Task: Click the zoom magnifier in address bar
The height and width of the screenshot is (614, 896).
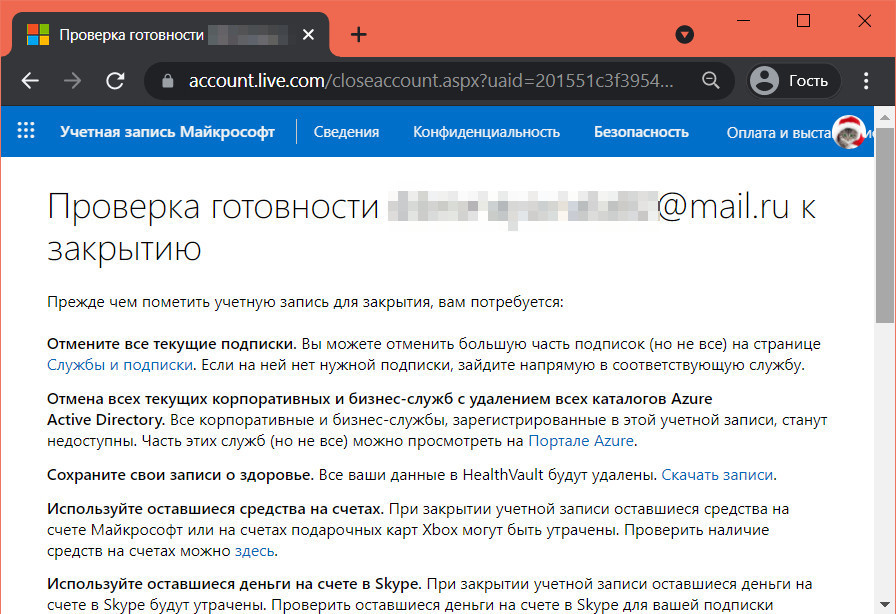Action: coord(710,81)
